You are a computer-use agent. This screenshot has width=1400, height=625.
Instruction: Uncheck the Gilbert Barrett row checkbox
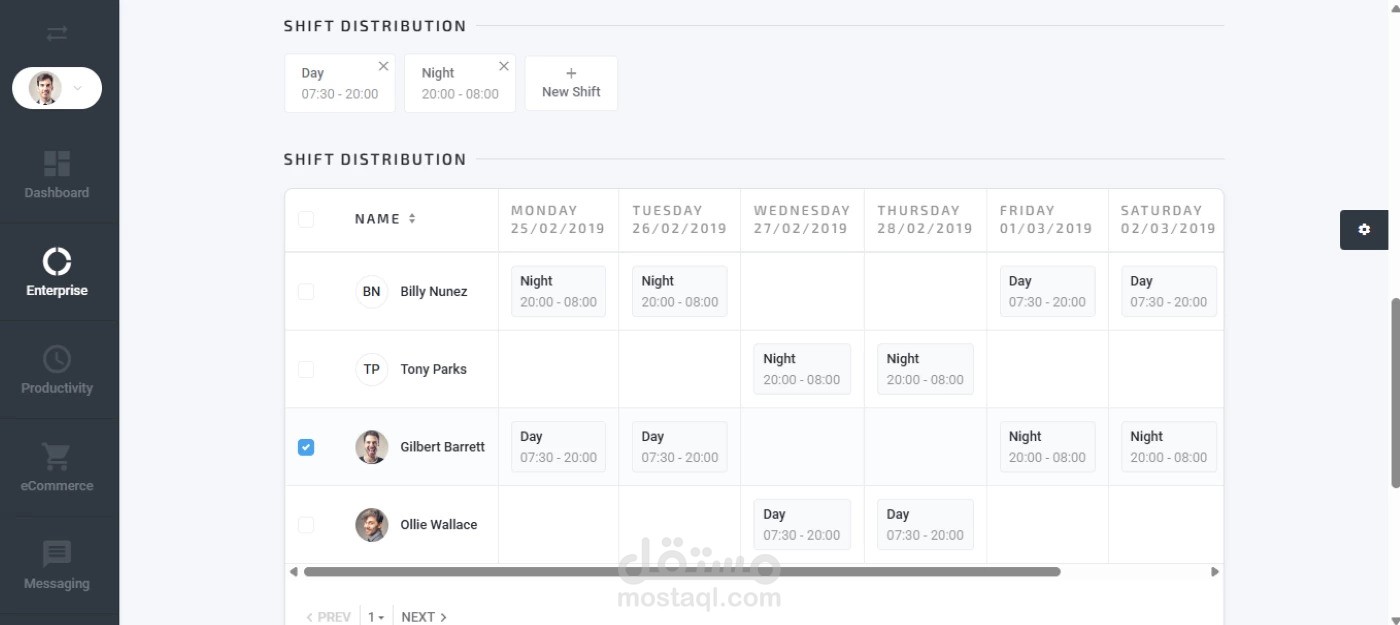point(306,447)
